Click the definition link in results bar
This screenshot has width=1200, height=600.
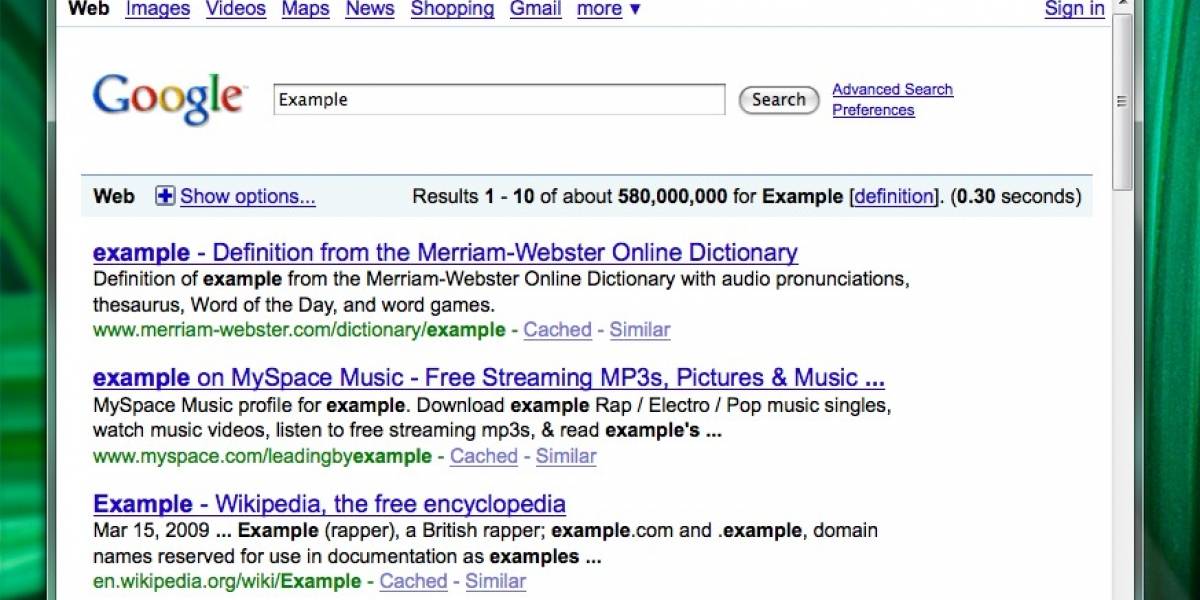(894, 196)
